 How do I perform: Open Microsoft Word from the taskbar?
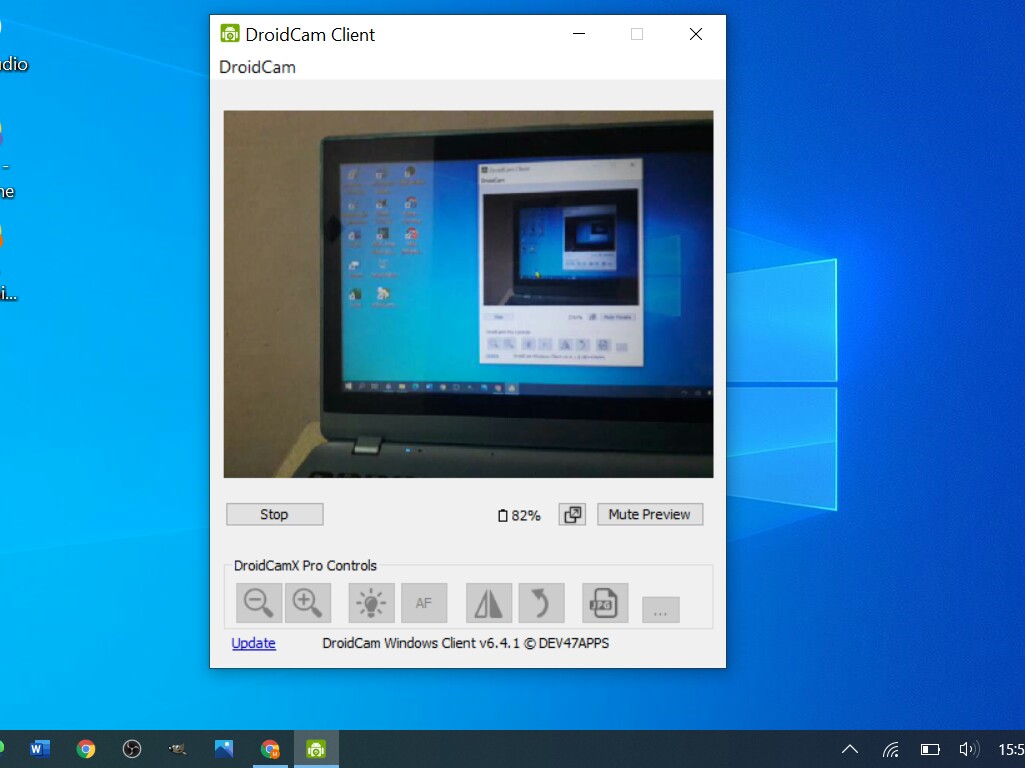(x=39, y=749)
